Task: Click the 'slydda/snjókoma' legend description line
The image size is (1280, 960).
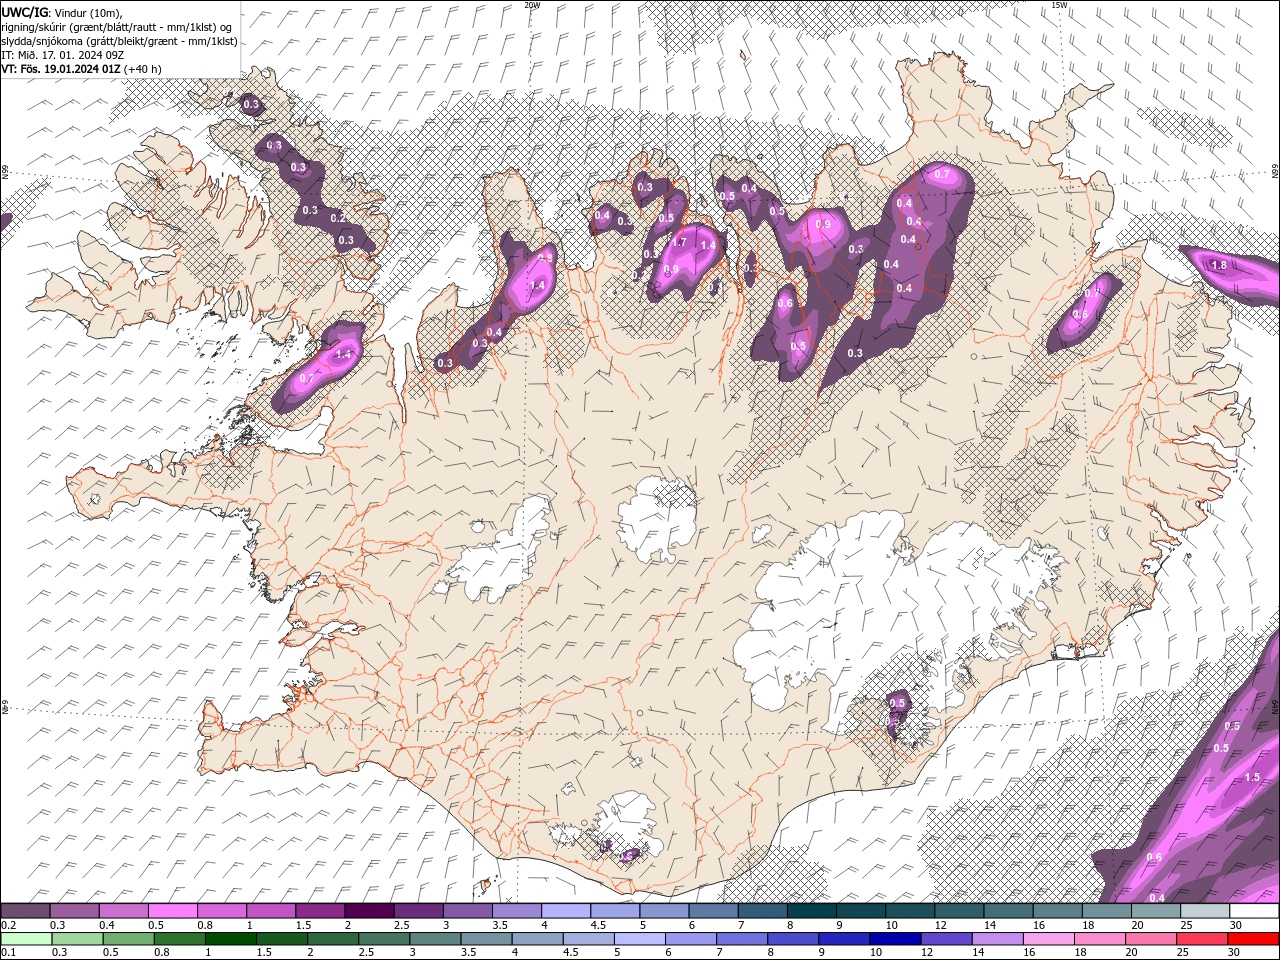Action: pos(119,41)
